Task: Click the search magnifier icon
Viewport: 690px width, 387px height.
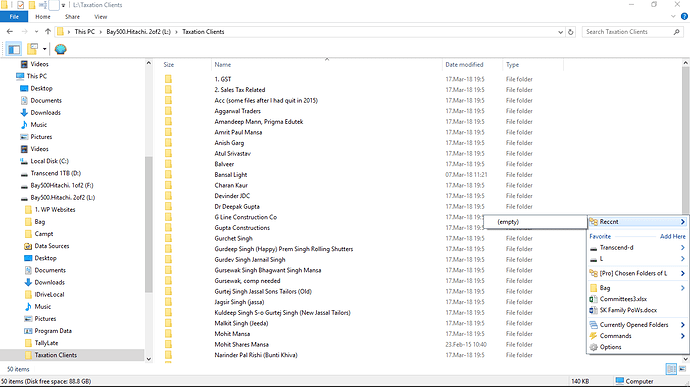Action: pyautogui.click(x=677, y=32)
